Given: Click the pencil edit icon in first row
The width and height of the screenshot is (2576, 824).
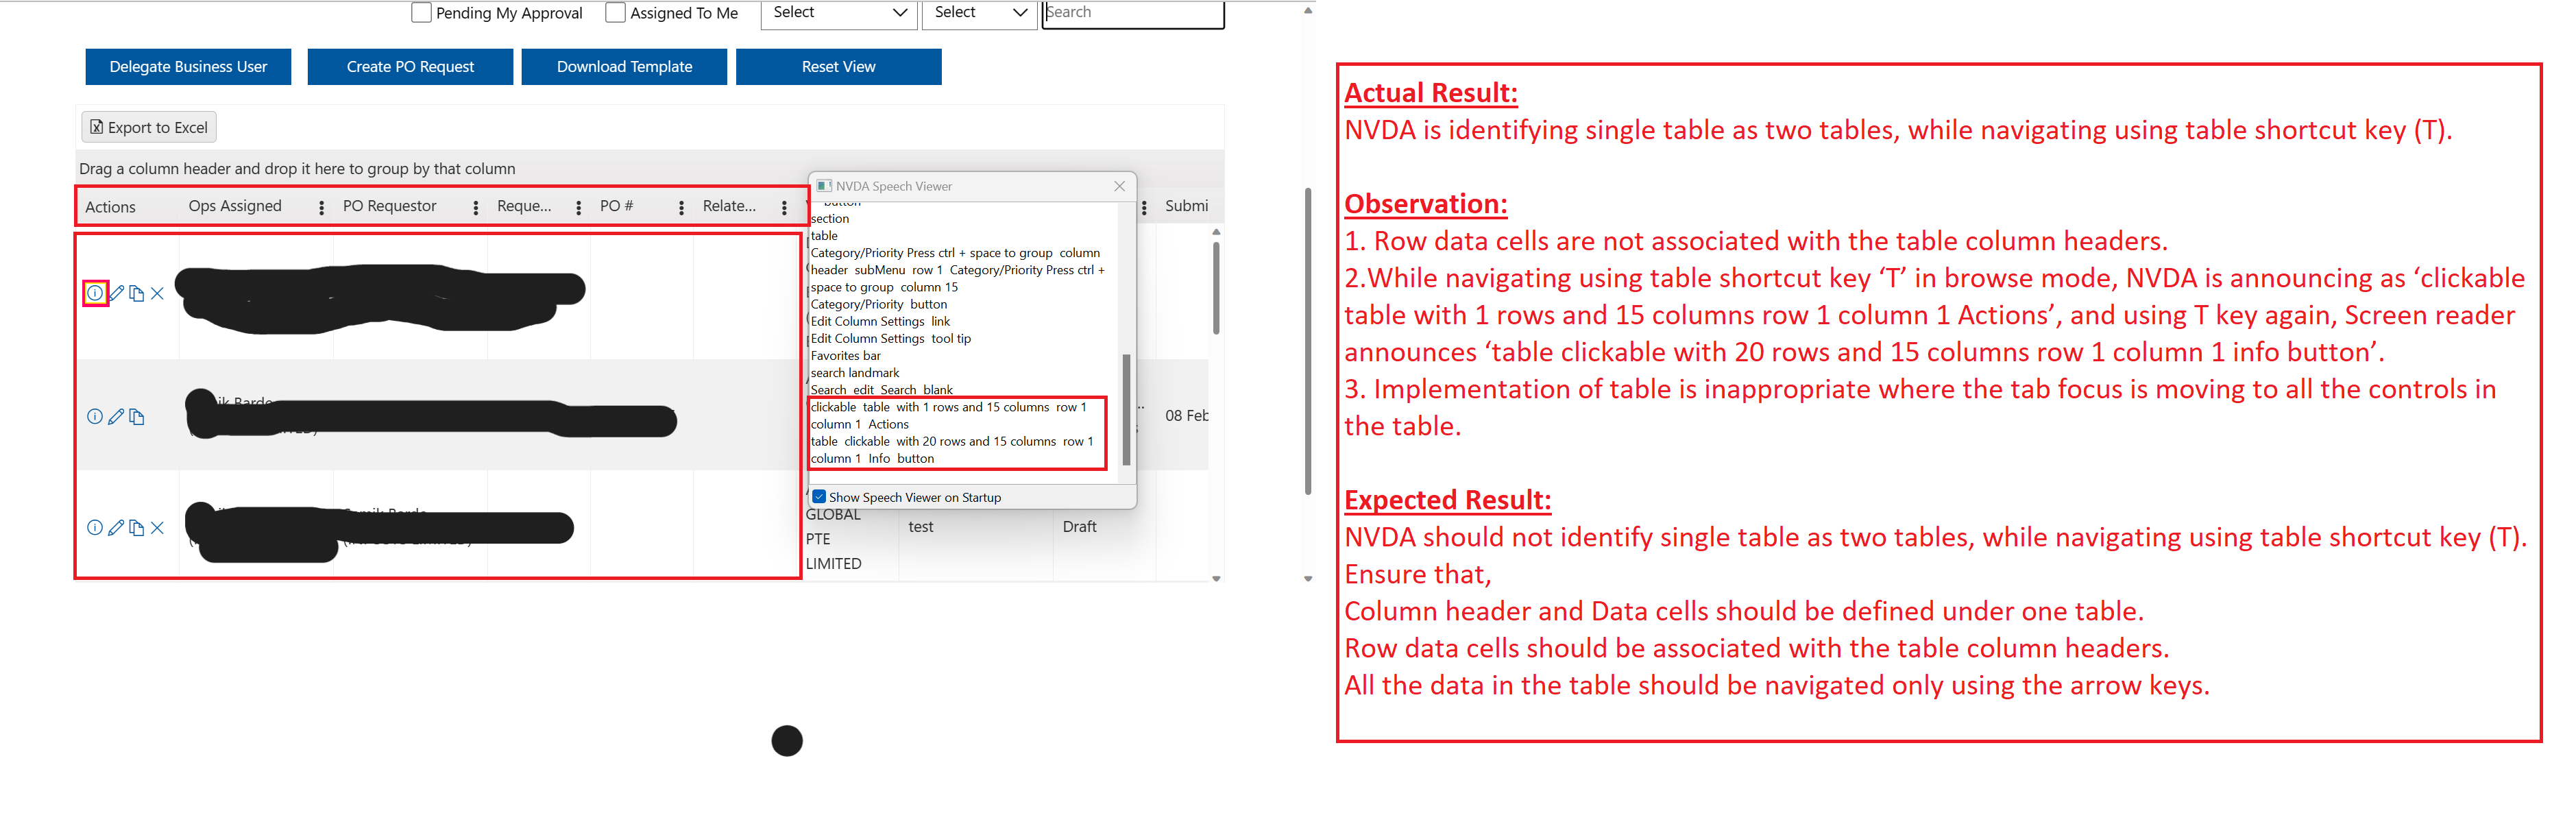Looking at the screenshot, I should click(116, 293).
